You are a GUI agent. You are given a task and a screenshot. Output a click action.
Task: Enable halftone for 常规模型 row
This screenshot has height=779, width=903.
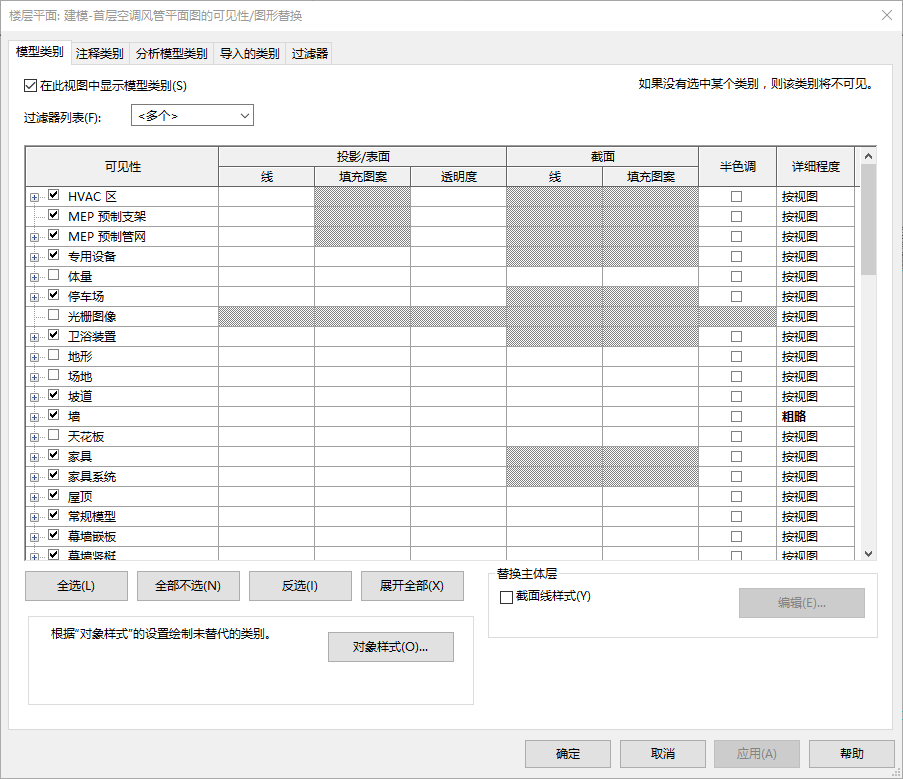(x=737, y=516)
